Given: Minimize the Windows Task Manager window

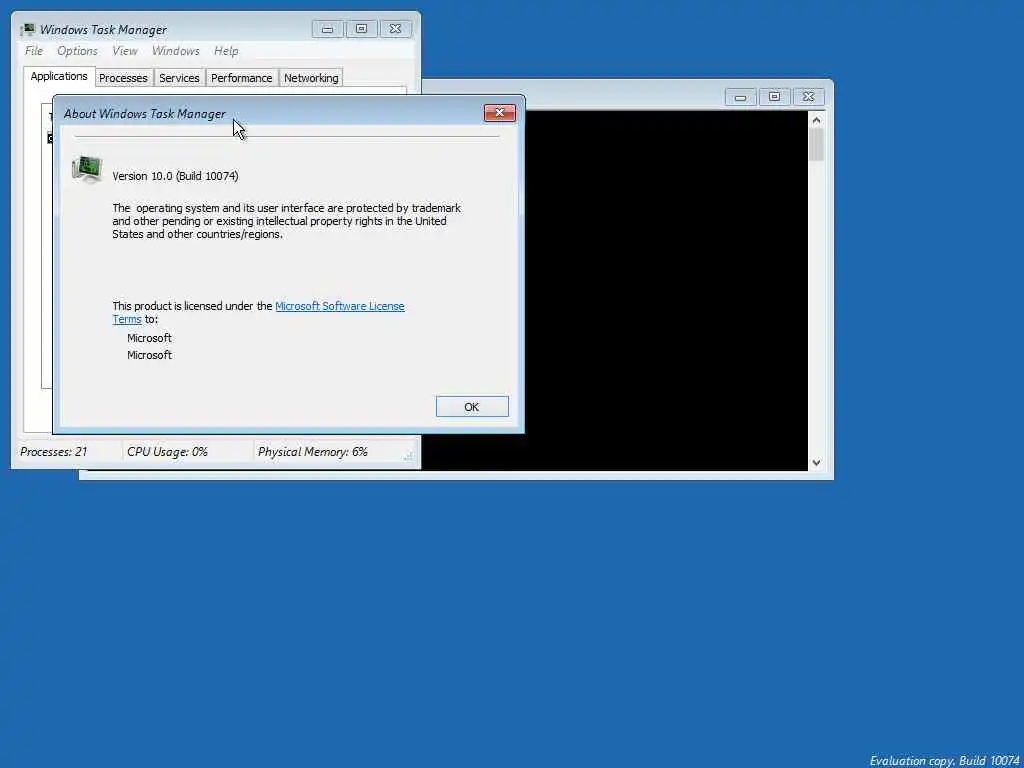Looking at the screenshot, I should (x=327, y=29).
